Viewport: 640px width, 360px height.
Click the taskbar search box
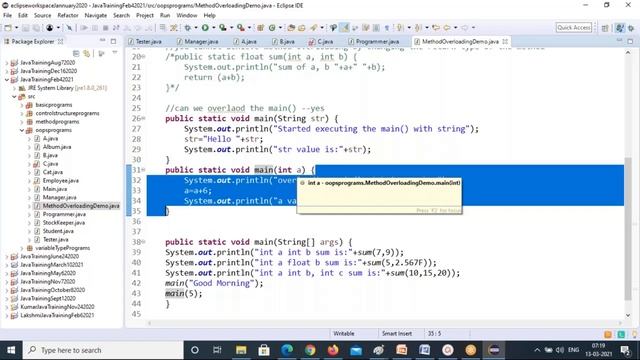tap(103, 350)
